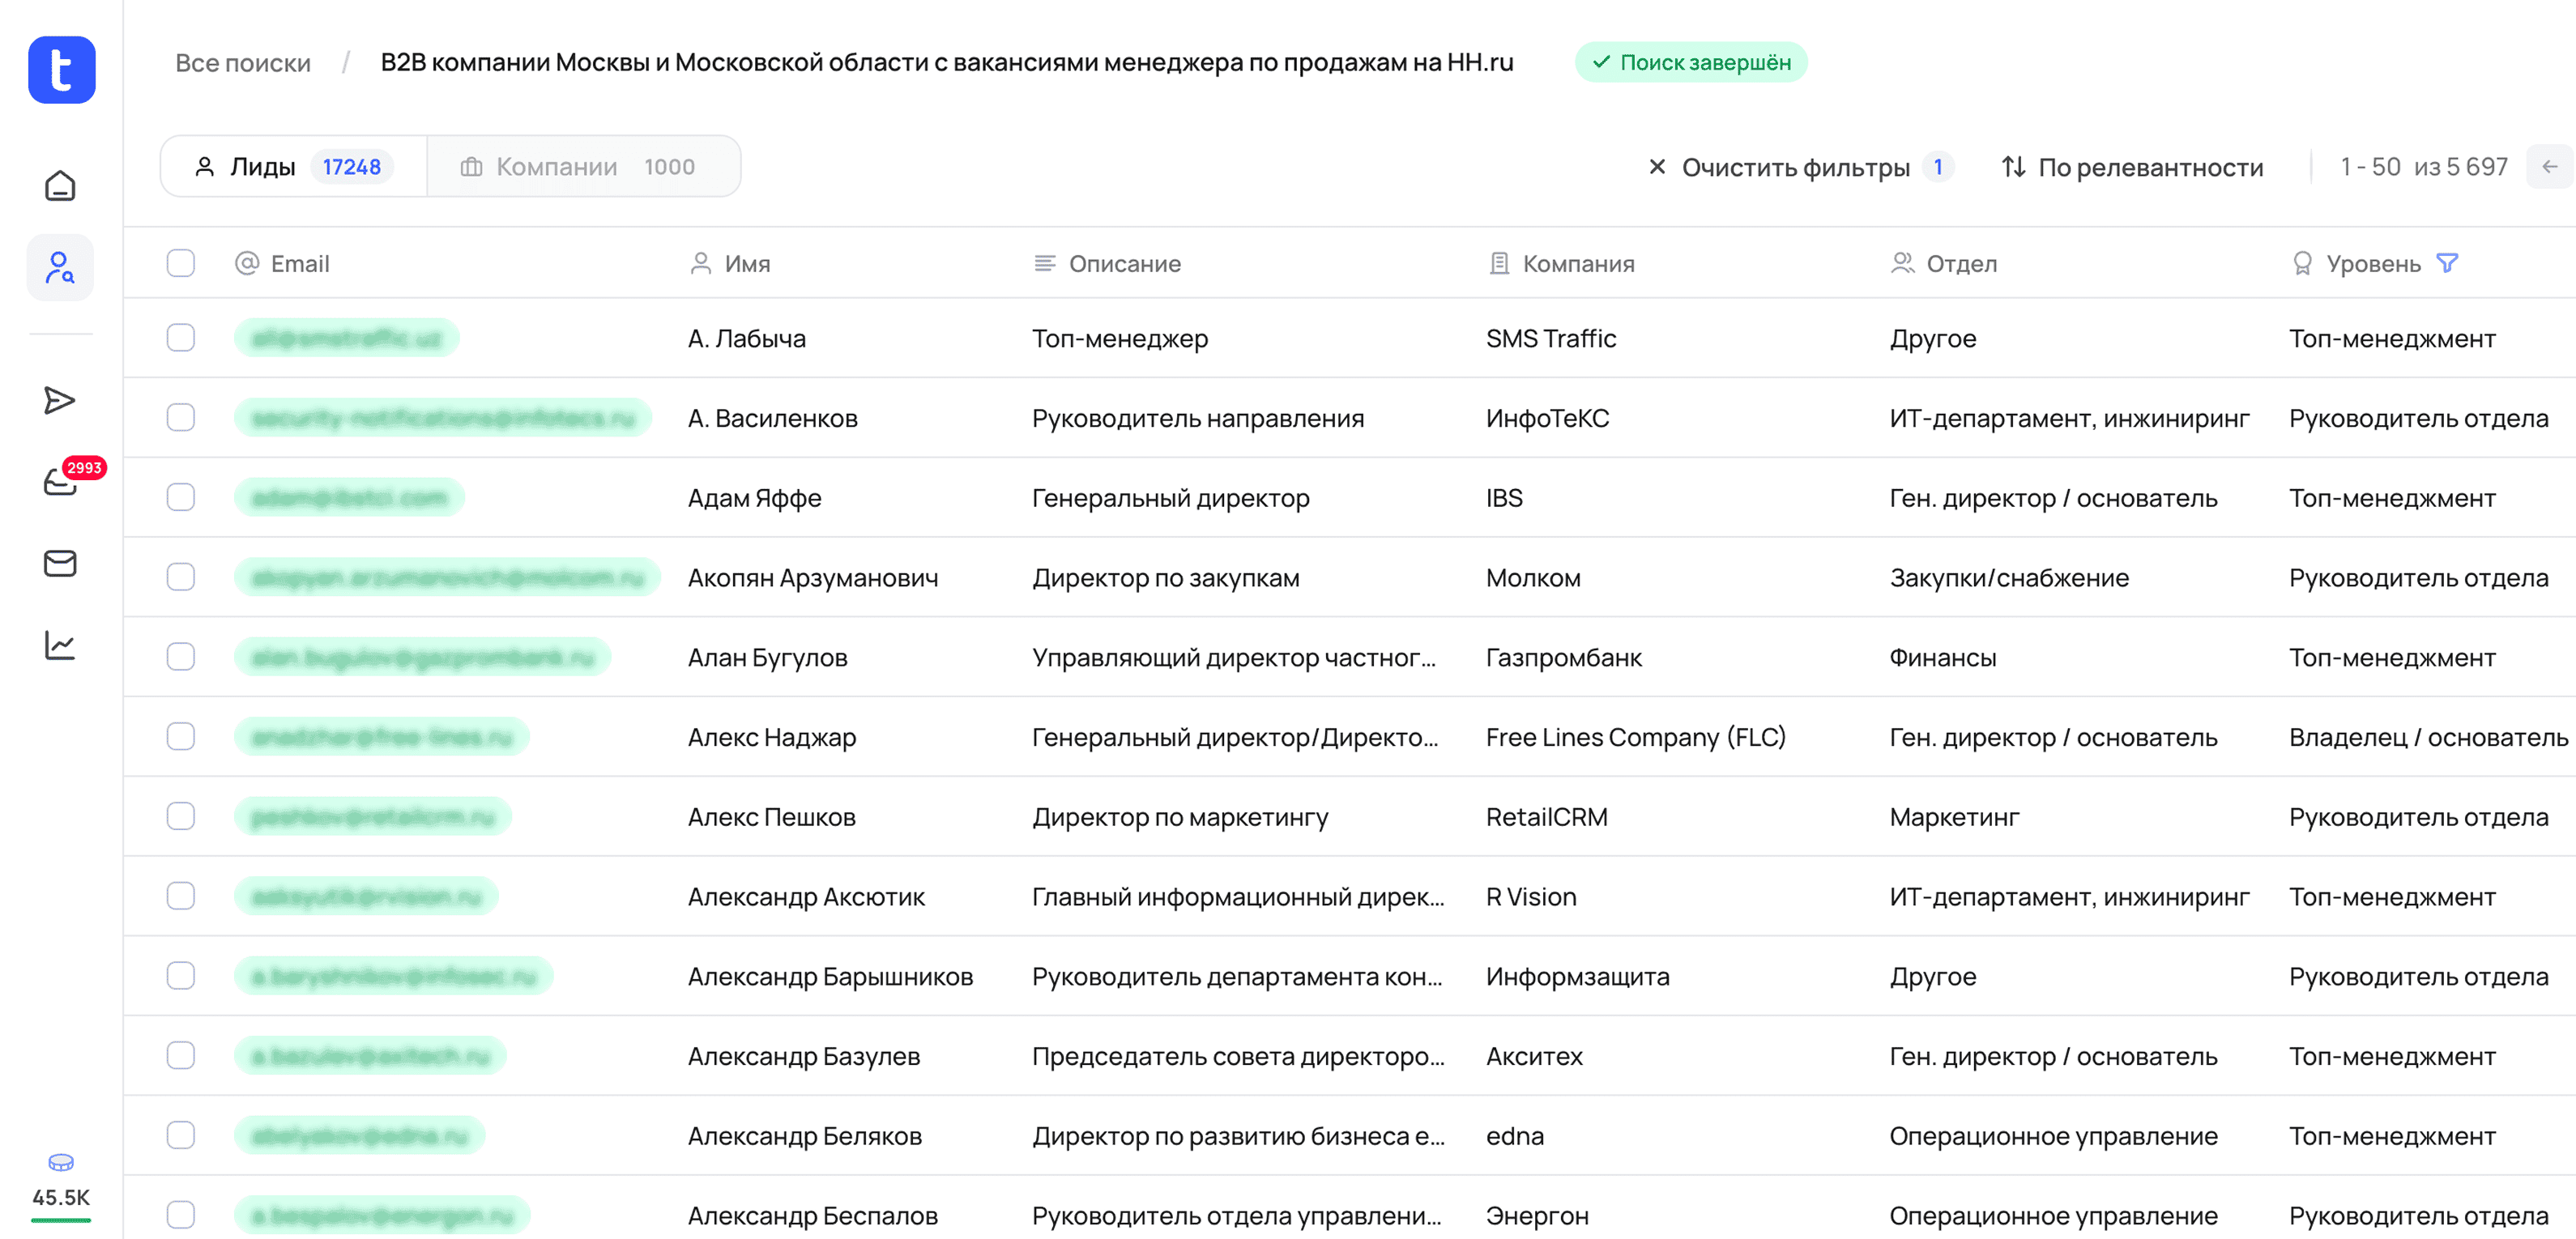Screen dimensions: 2576x1239
Task: Click company Газпромбанк
Action: 1563,657
